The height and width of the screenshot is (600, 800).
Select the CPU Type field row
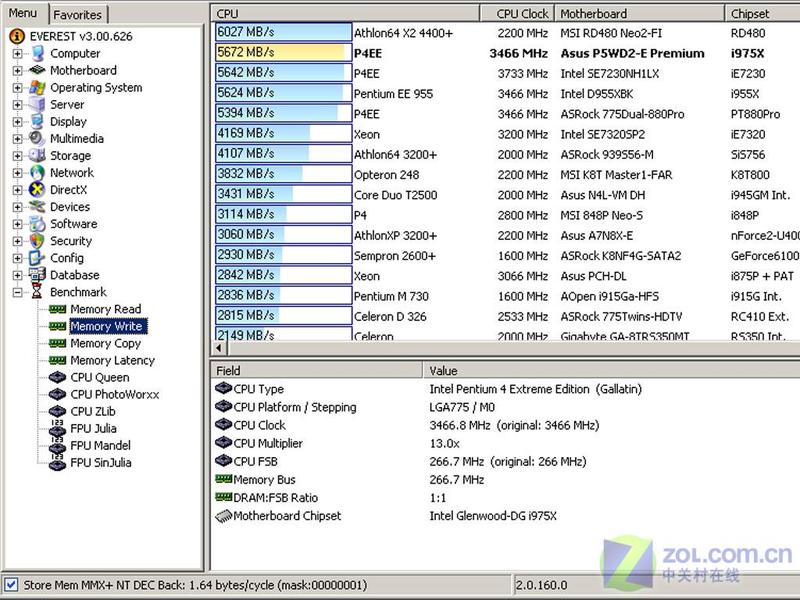(505, 389)
